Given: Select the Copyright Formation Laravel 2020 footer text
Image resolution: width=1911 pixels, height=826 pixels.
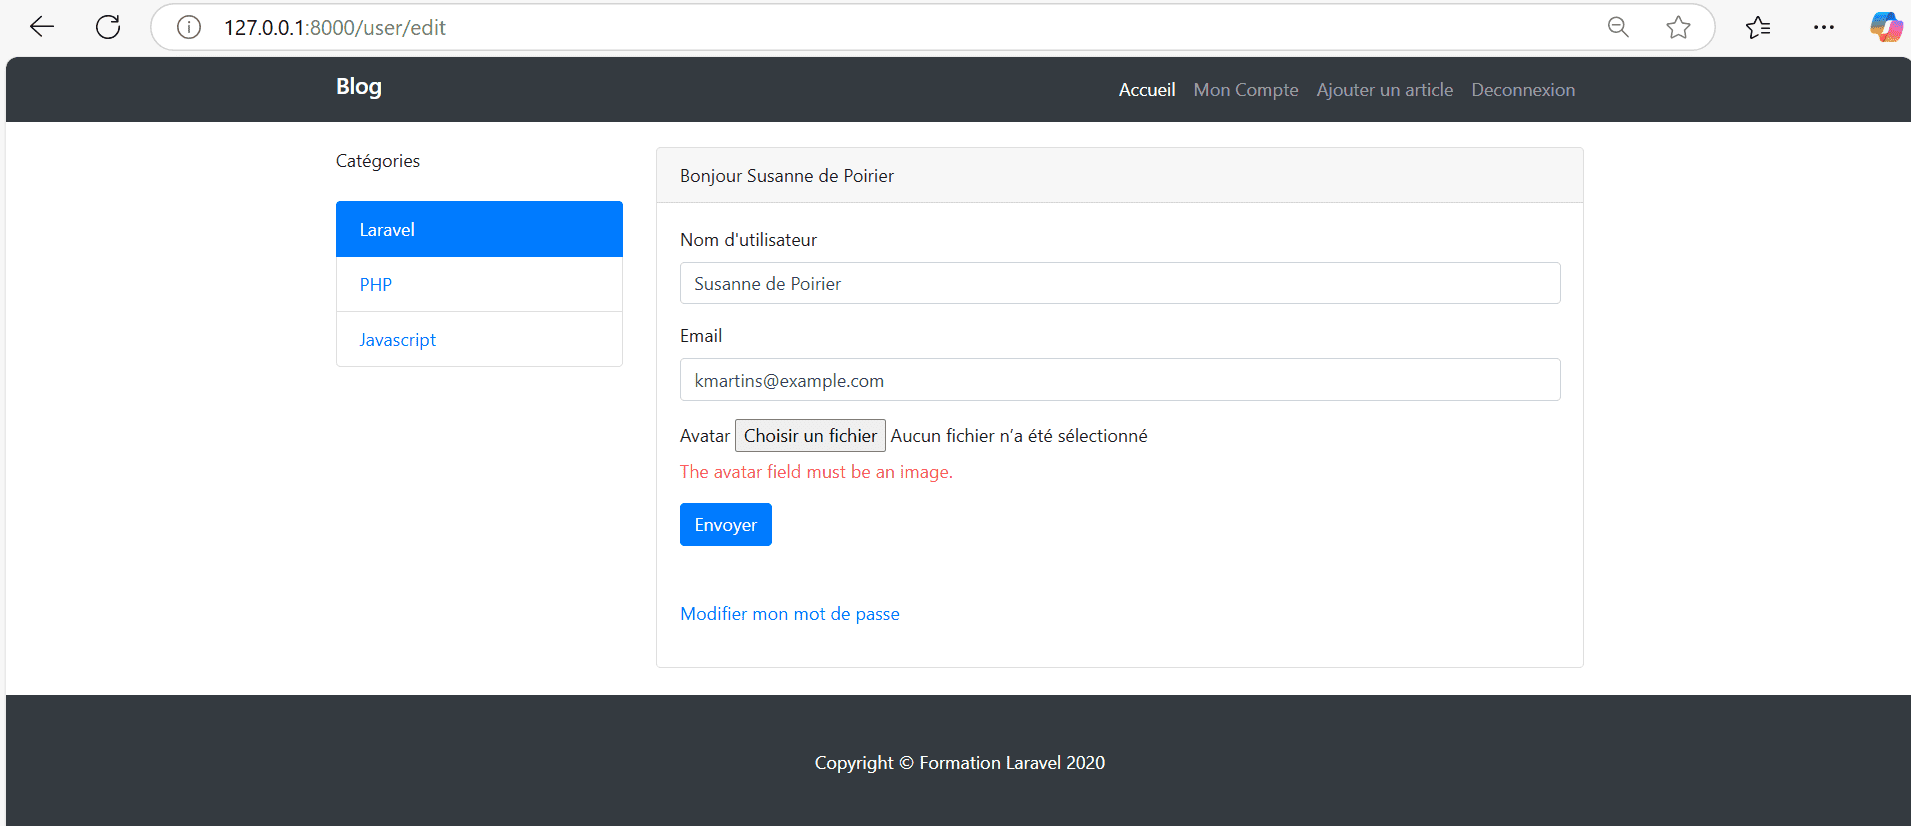Looking at the screenshot, I should [x=960, y=763].
